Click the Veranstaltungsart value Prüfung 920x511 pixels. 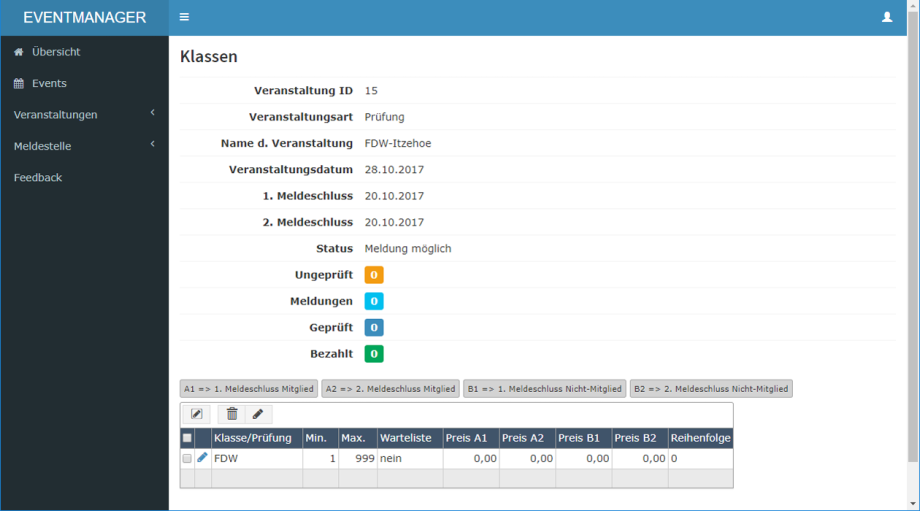384,117
